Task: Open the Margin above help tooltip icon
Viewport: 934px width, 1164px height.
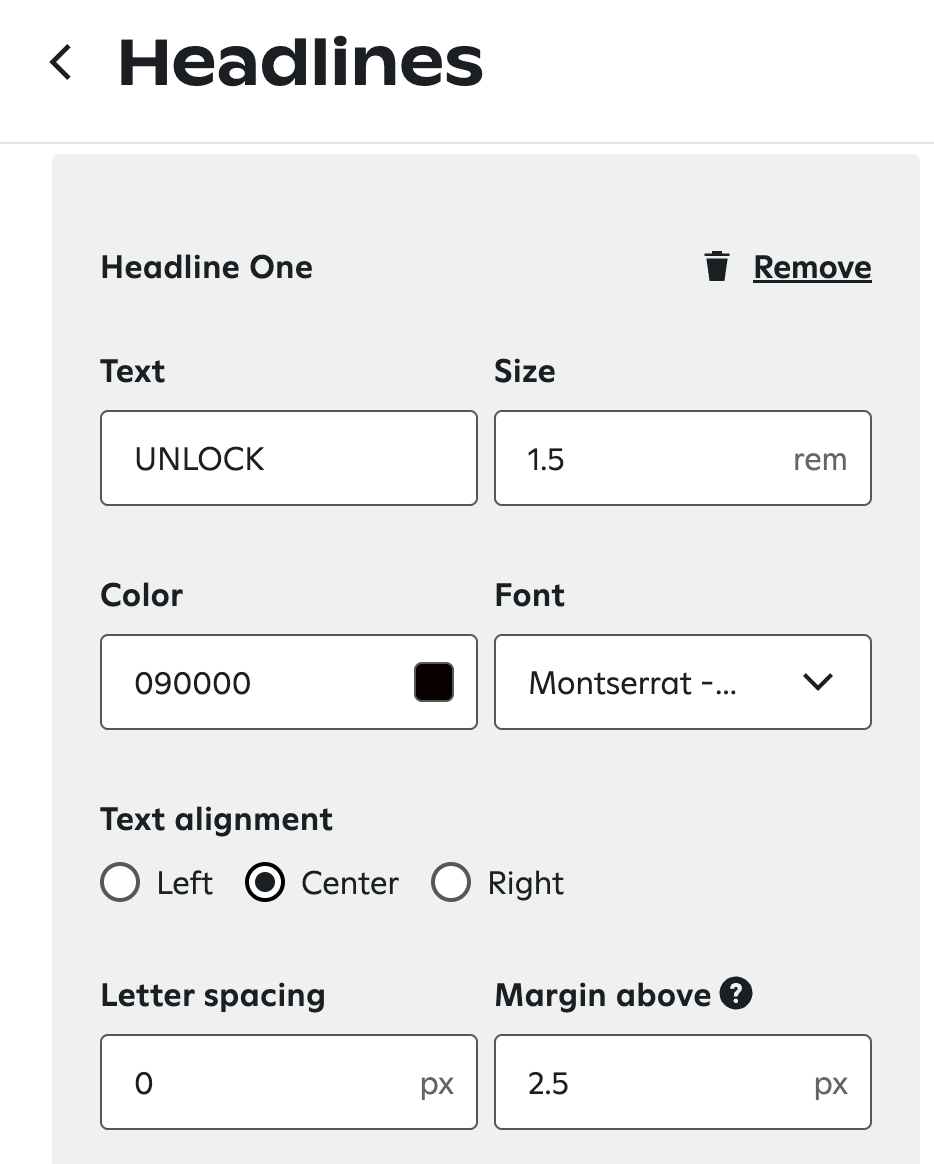Action: (x=736, y=994)
